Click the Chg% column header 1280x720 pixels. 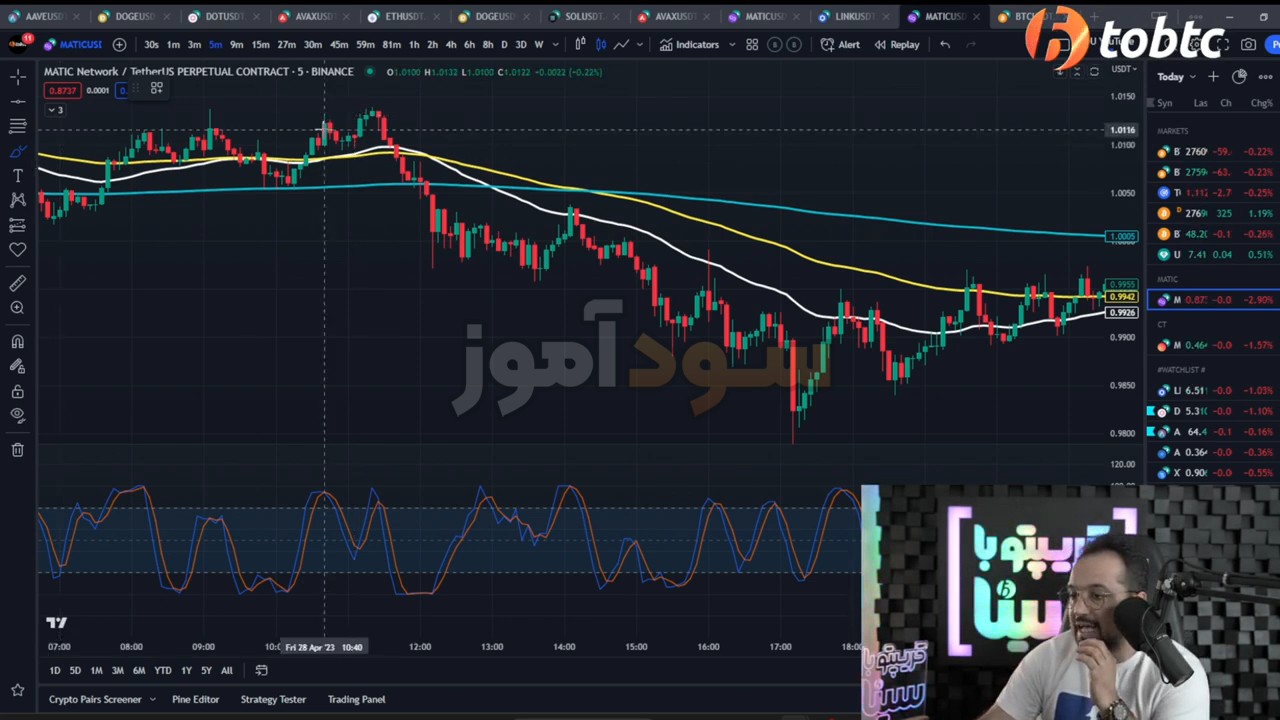tap(1261, 103)
